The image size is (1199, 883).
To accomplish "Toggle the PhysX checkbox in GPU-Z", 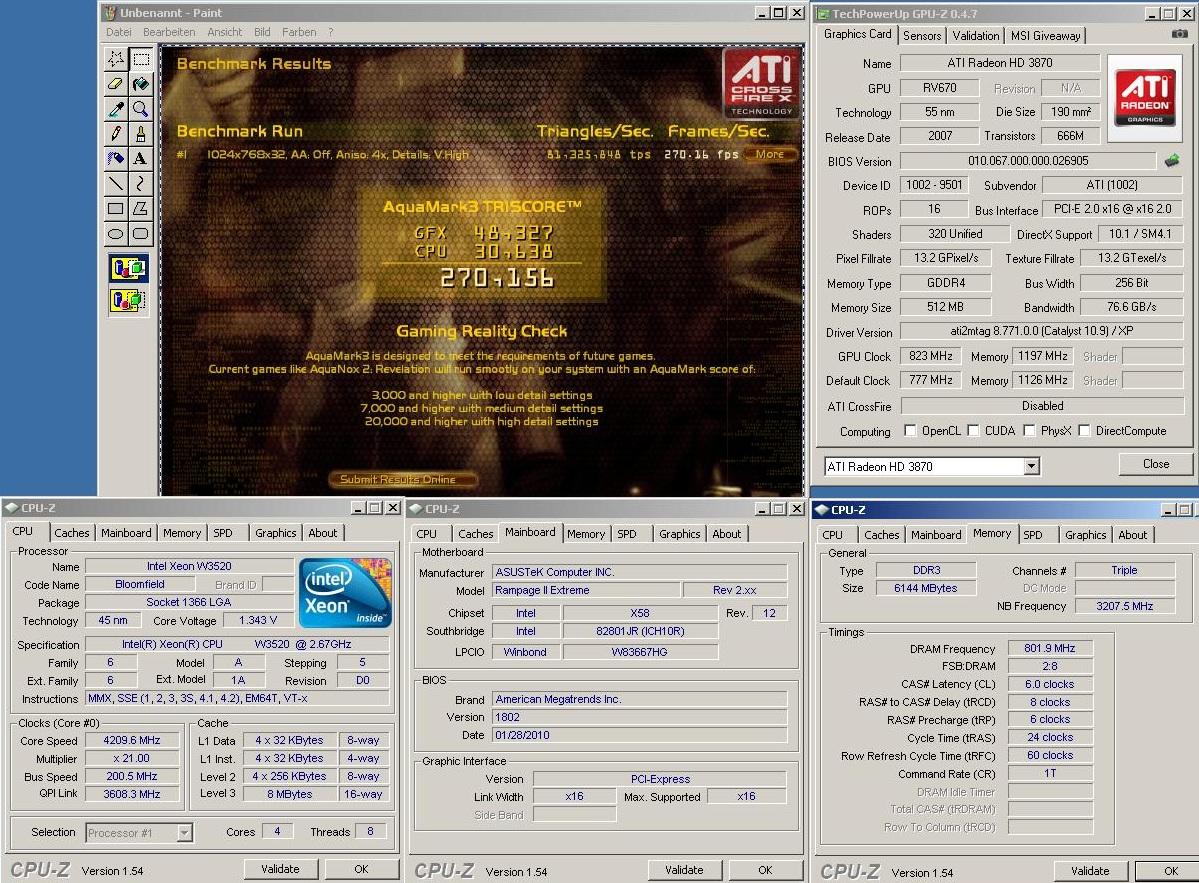I will 1029,430.
